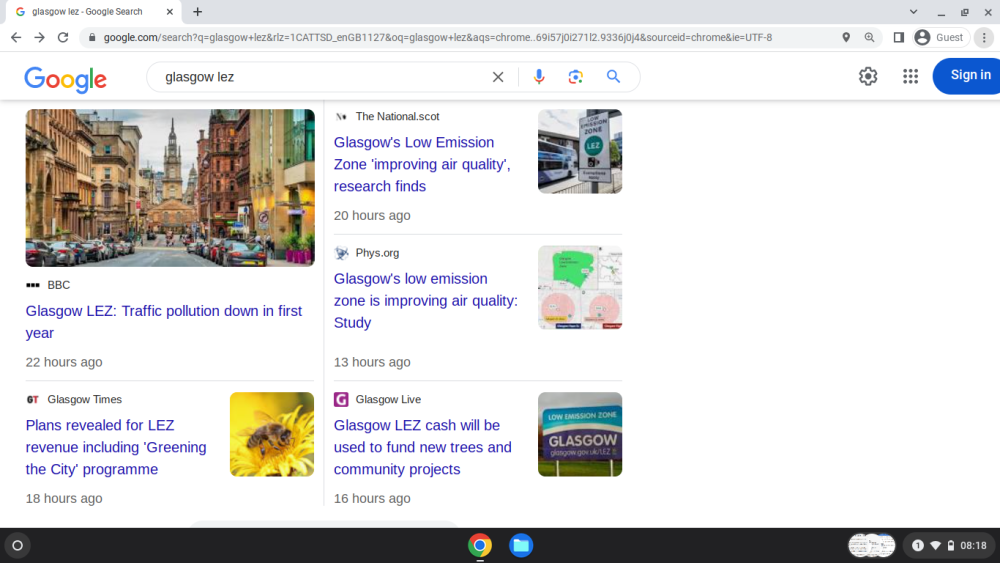The image size is (1000, 563).
Task: Open Chrome from the shelf
Action: (480, 546)
